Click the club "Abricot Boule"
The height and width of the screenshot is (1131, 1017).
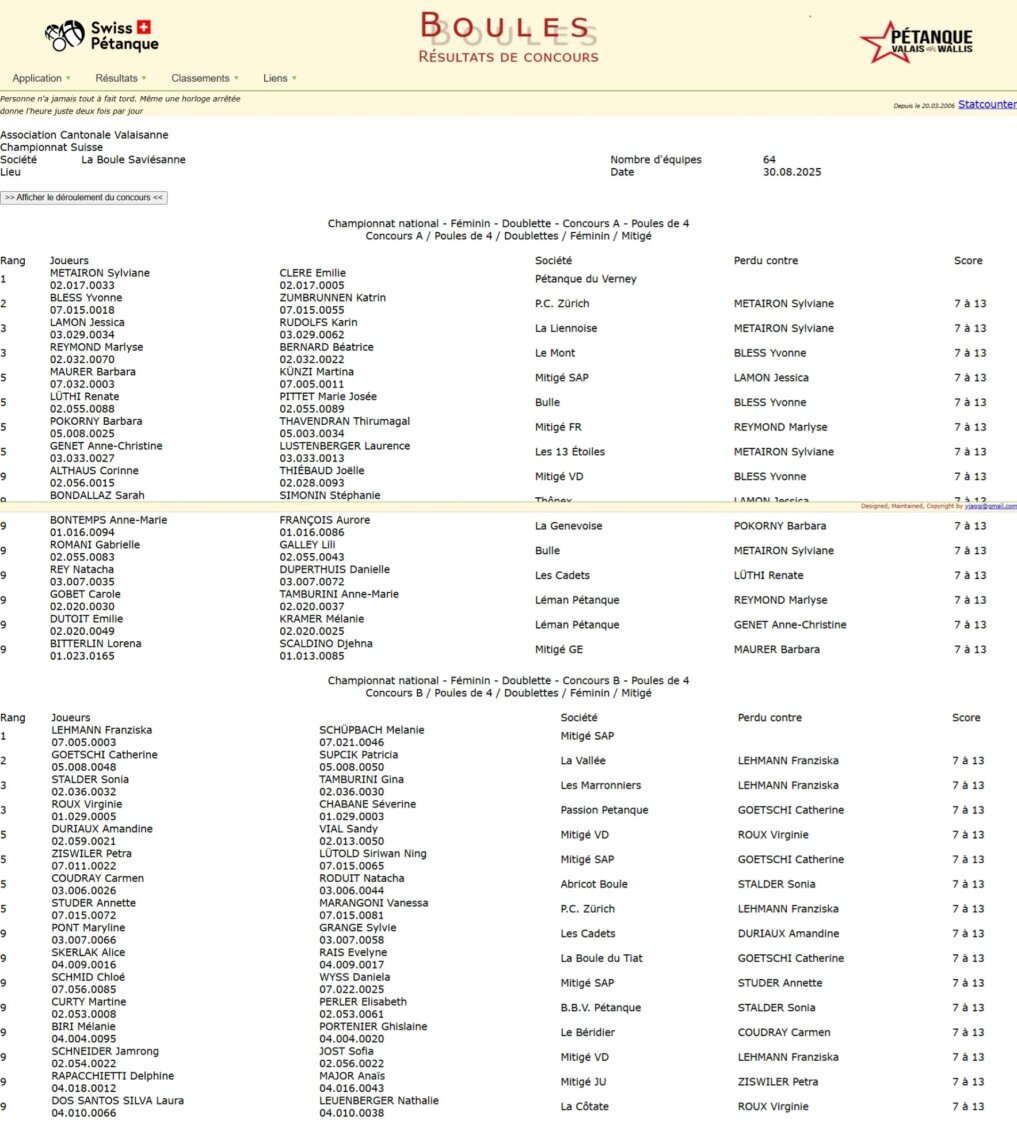pos(594,884)
